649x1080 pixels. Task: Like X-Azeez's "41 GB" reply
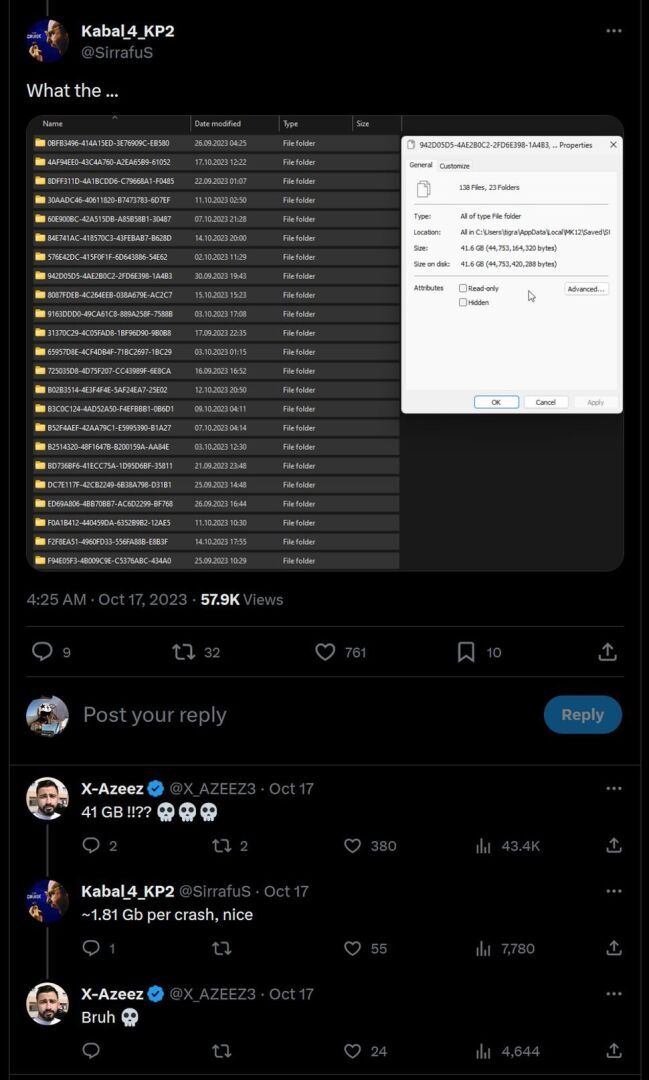click(352, 846)
